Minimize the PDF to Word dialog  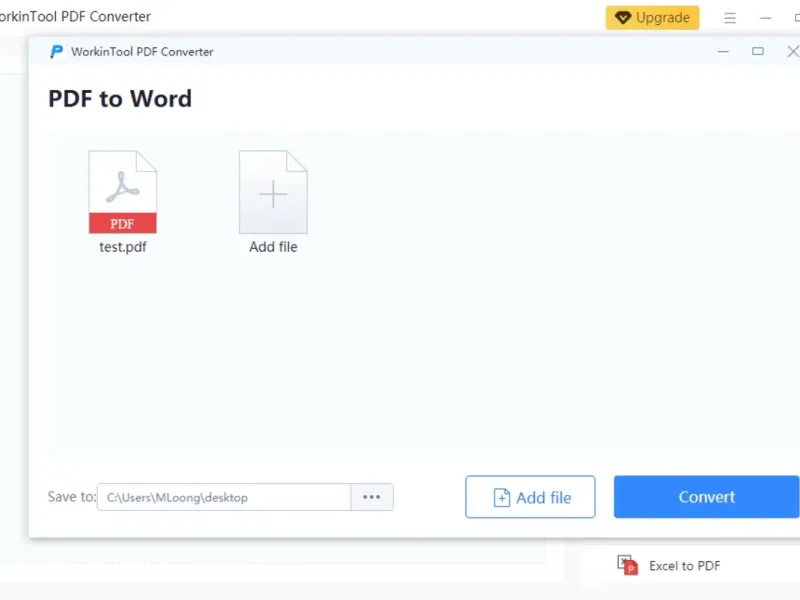pyautogui.click(x=723, y=52)
